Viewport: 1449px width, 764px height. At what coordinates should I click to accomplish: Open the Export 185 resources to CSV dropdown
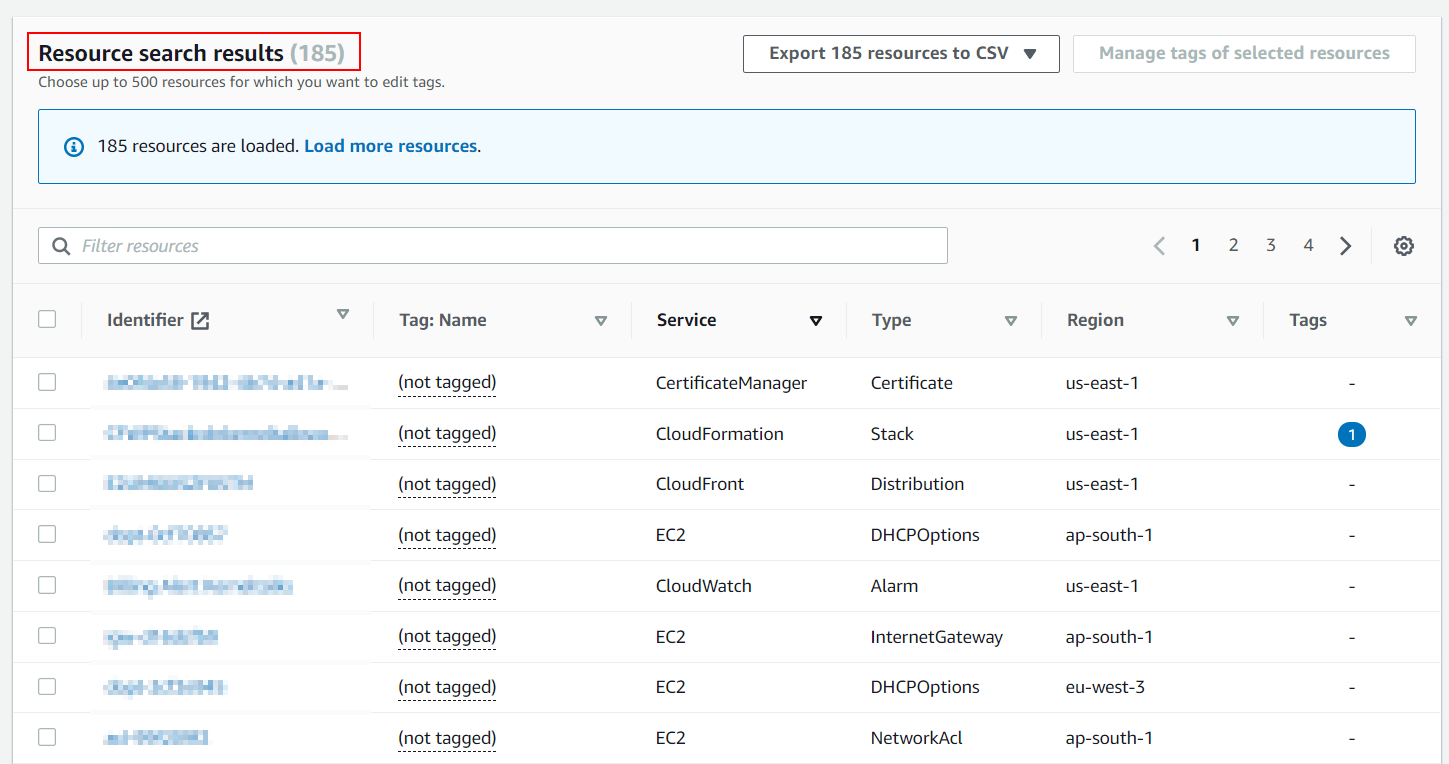(x=899, y=53)
